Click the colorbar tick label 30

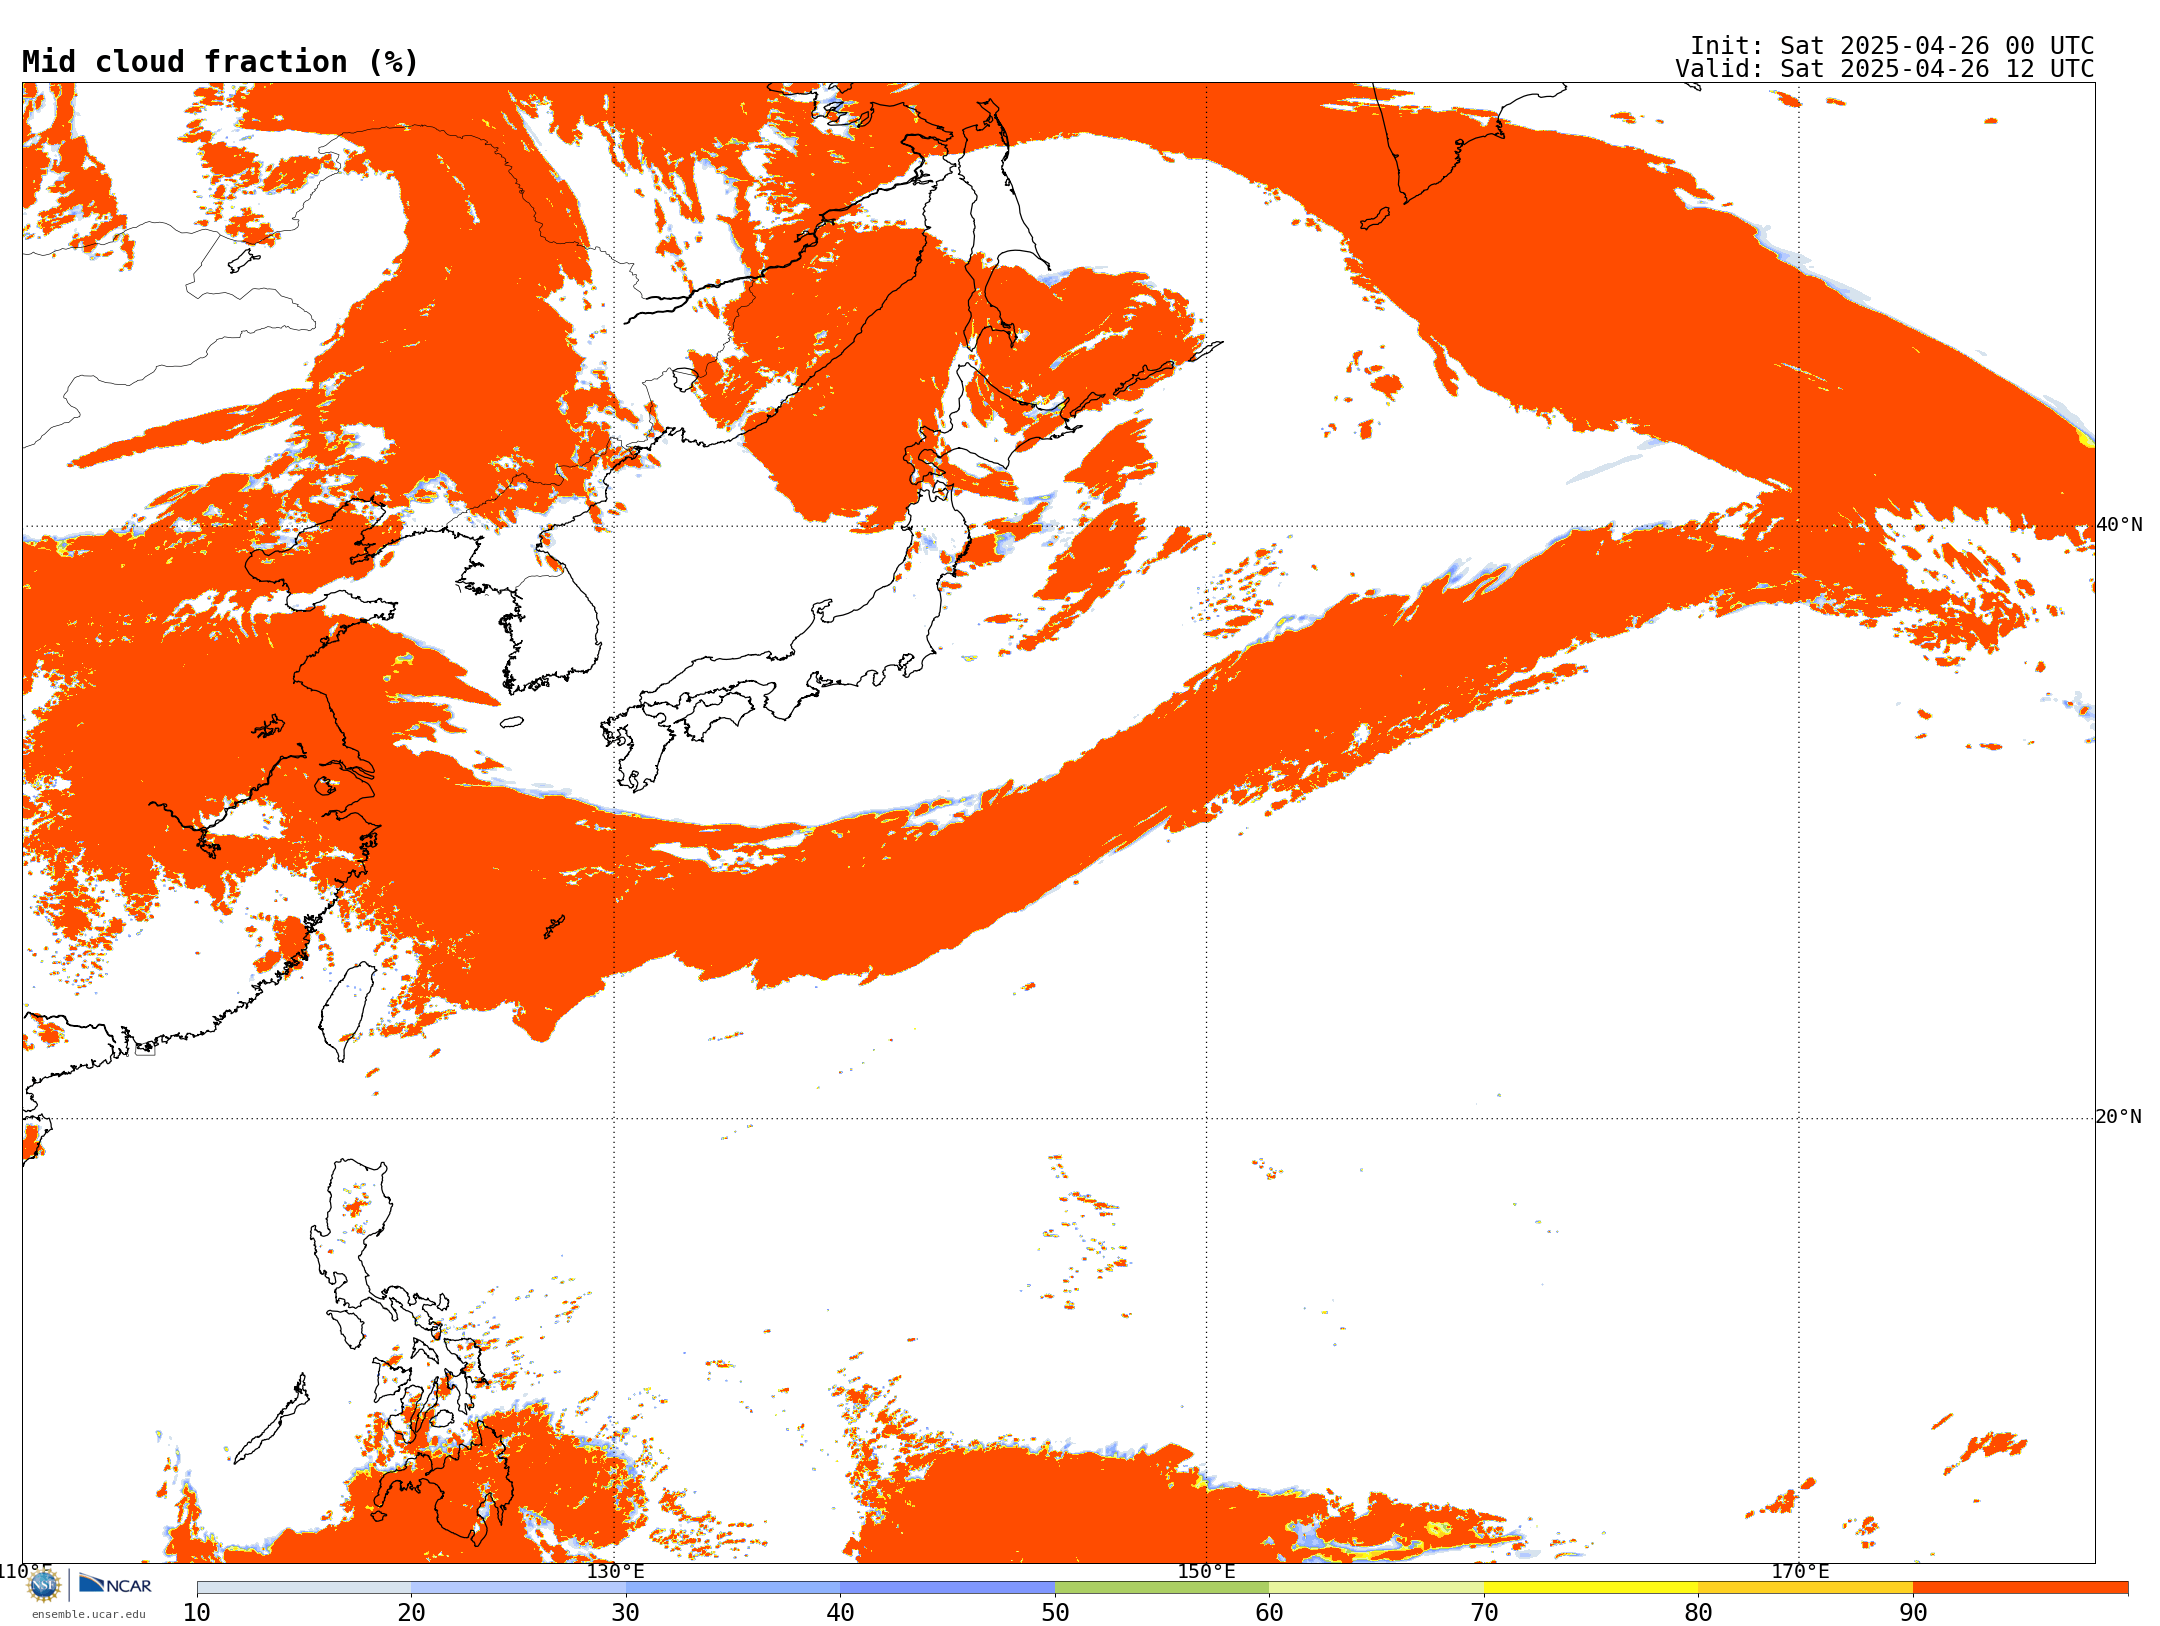click(x=626, y=1612)
